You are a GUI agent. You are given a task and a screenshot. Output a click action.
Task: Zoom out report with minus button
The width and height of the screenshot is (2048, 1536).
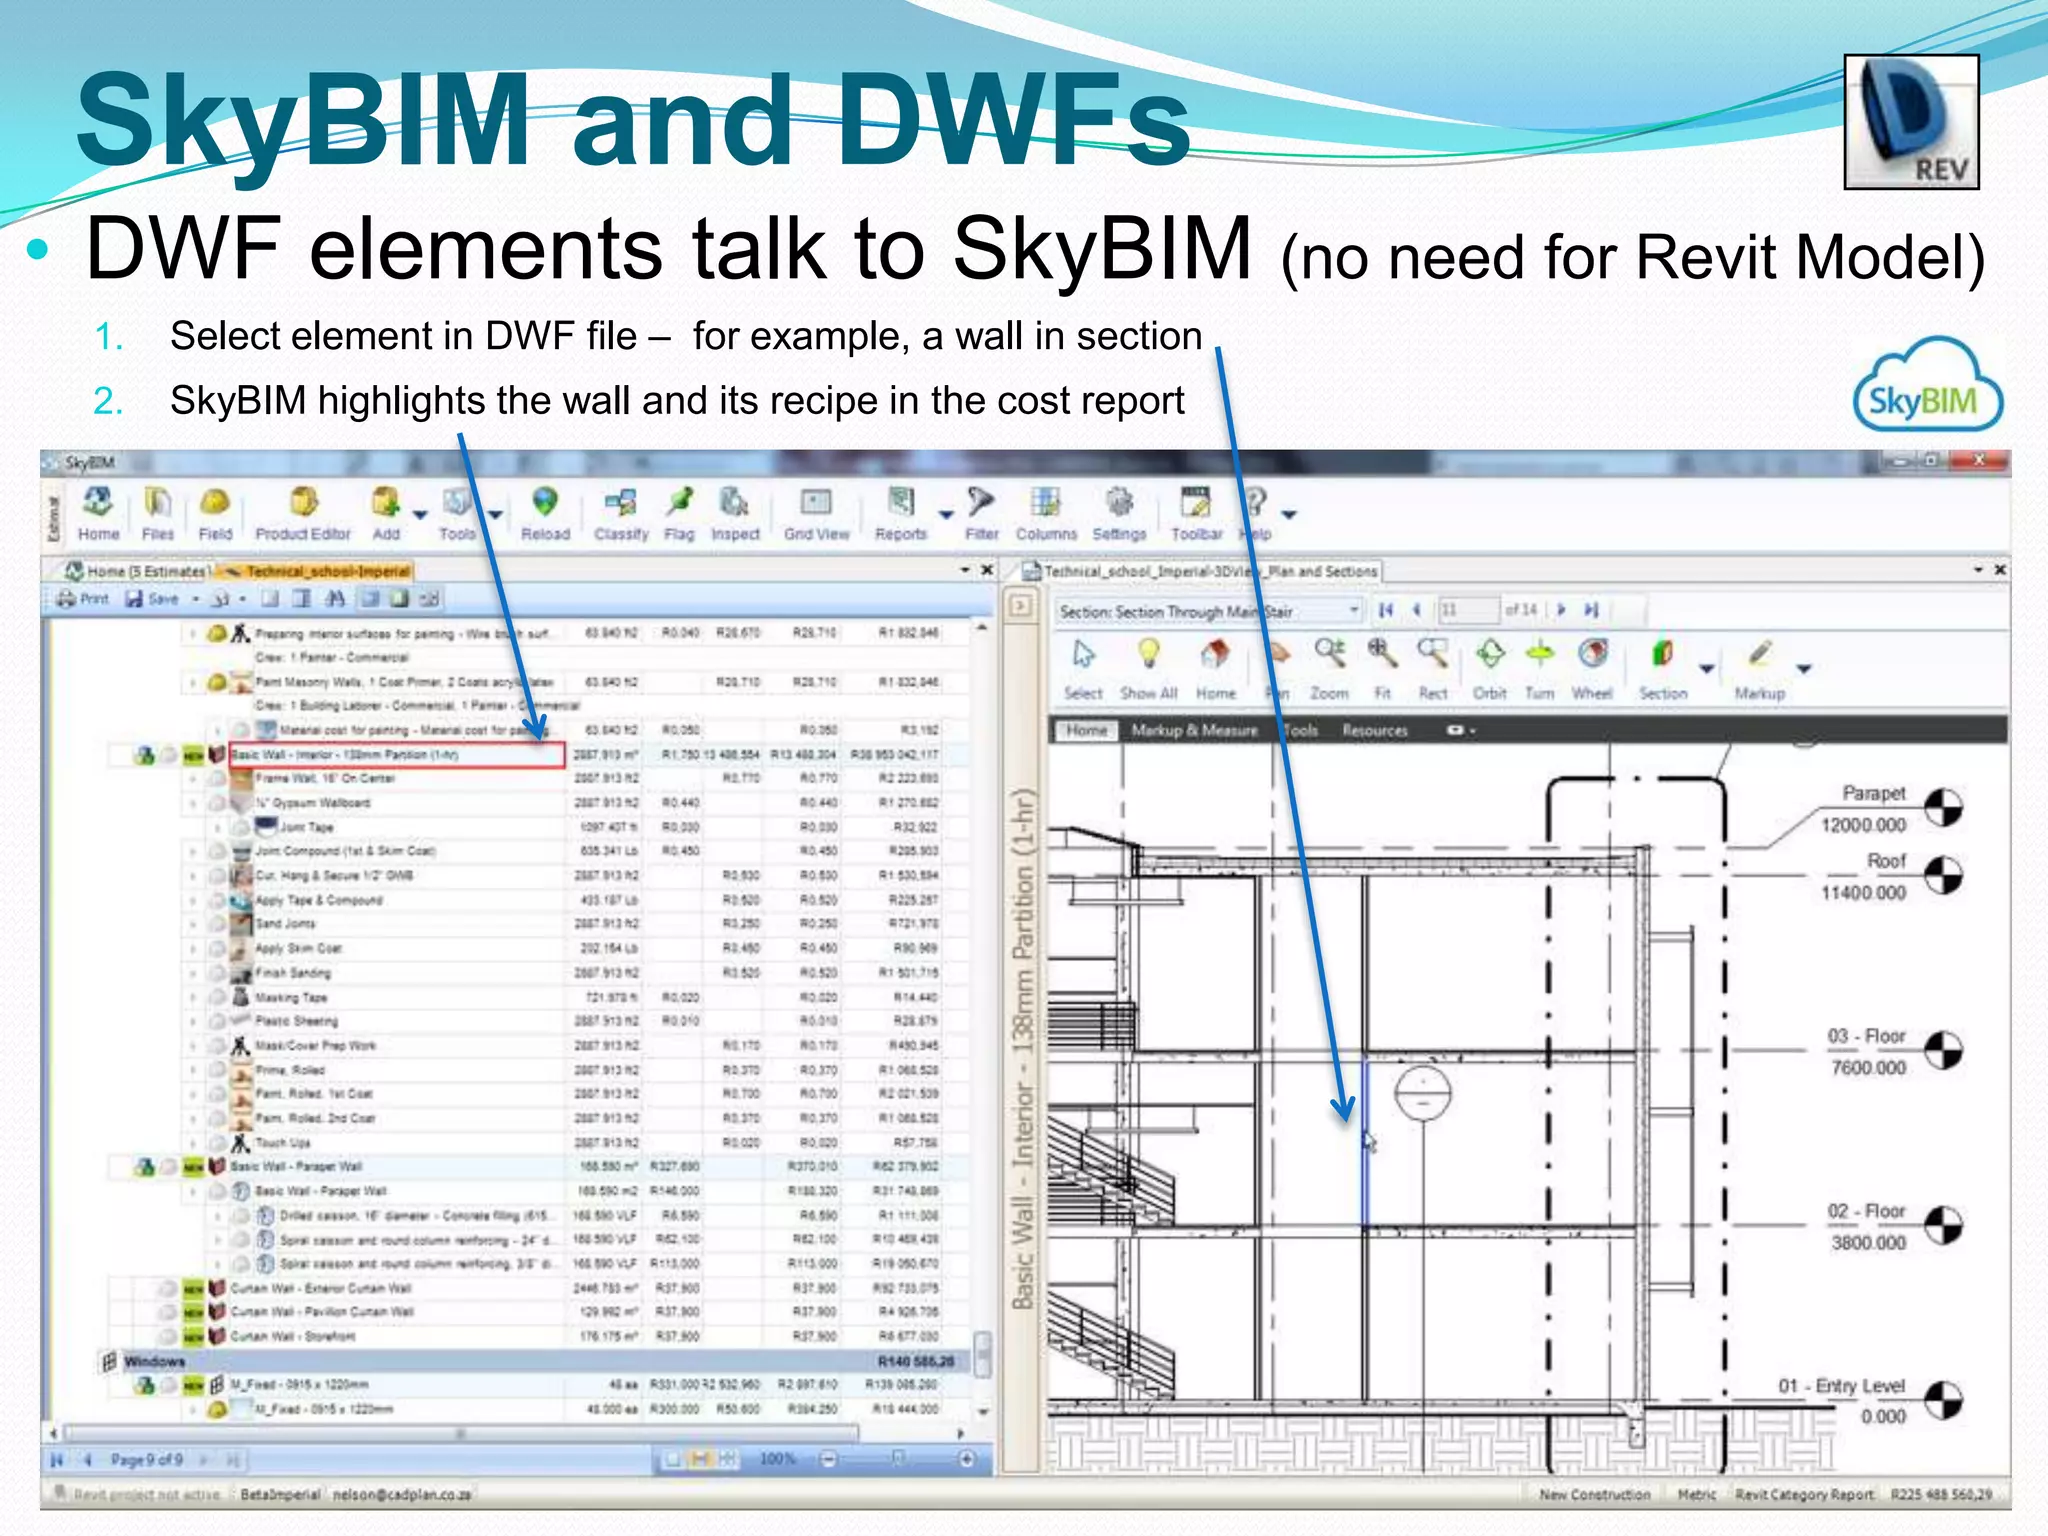point(829,1459)
